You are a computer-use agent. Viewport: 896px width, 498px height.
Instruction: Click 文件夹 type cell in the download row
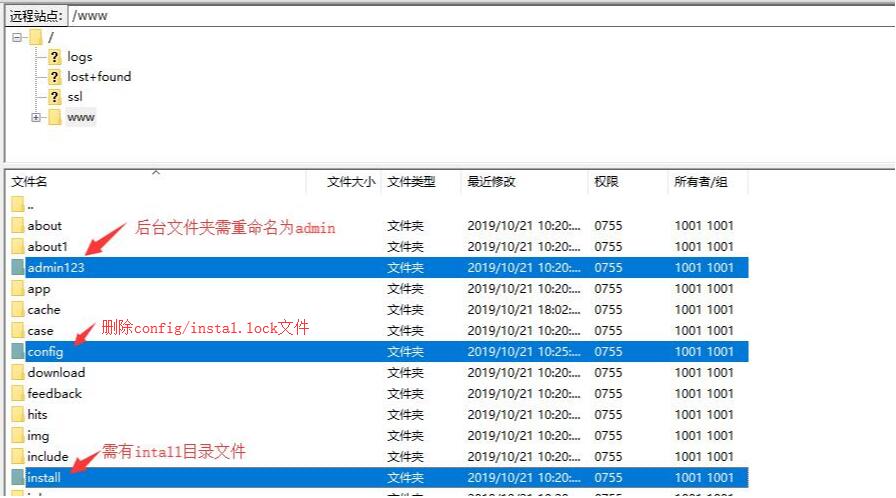[x=405, y=373]
